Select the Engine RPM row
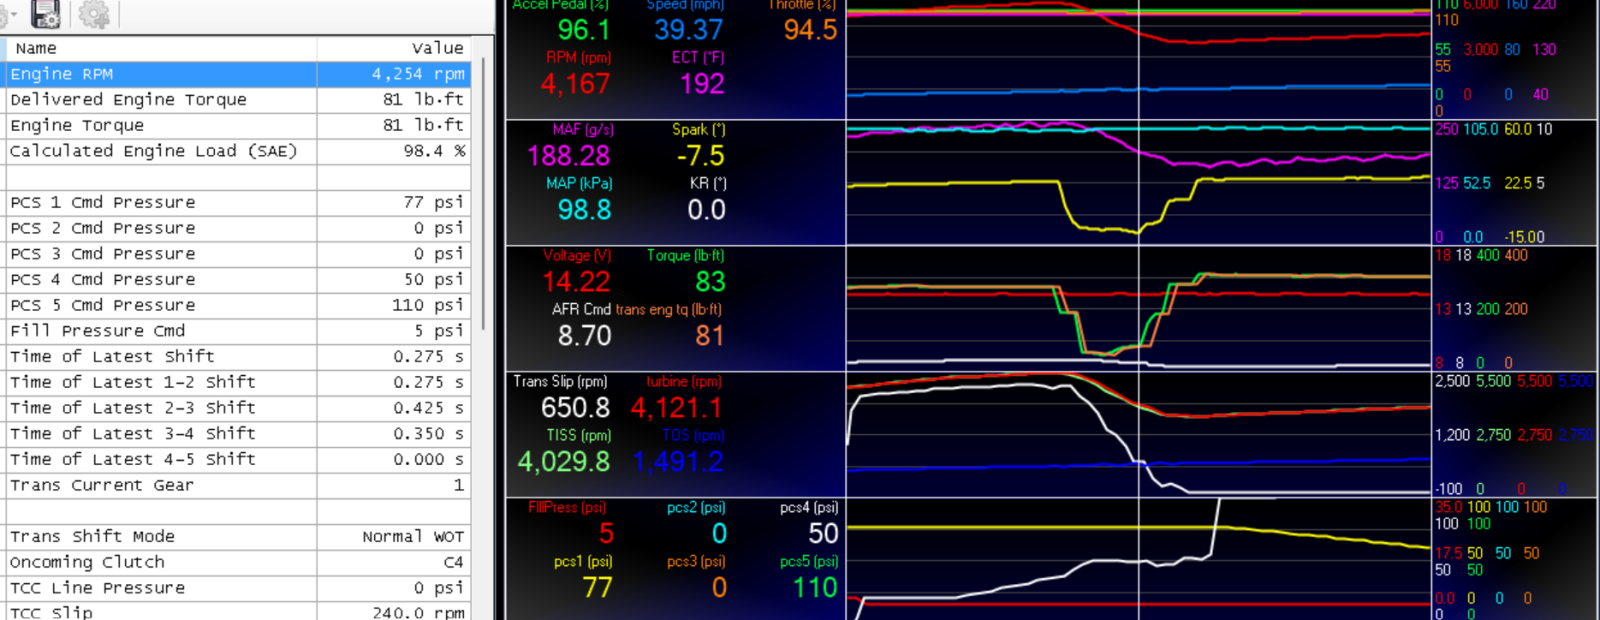This screenshot has height=620, width=1600. 238,74
